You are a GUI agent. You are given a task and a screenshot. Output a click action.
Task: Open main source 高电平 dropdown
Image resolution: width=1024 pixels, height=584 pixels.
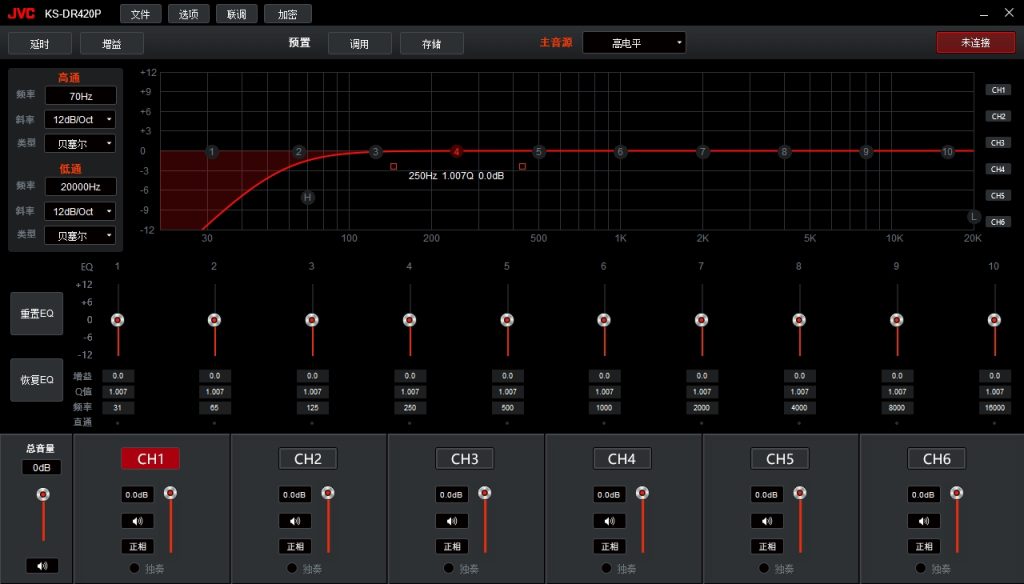634,43
